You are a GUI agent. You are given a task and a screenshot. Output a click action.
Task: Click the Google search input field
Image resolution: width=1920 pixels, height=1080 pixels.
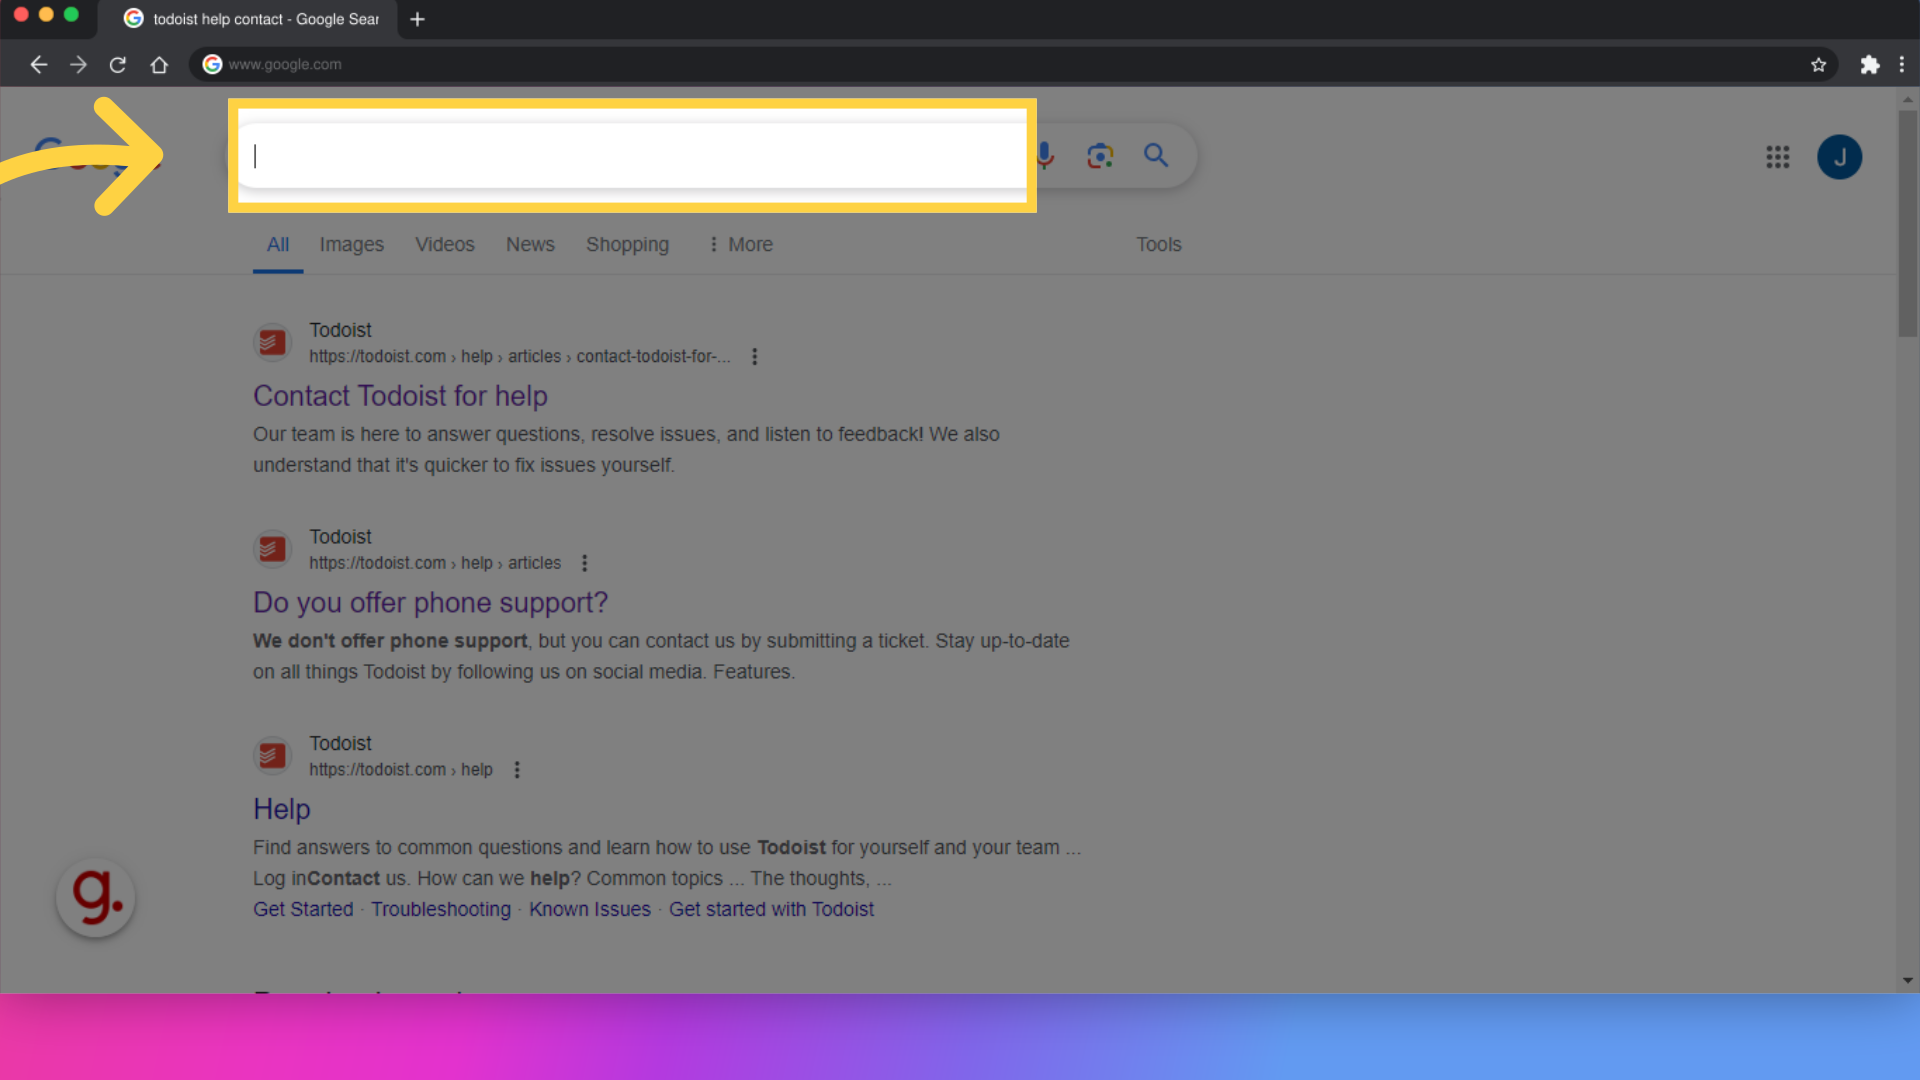pos(632,156)
